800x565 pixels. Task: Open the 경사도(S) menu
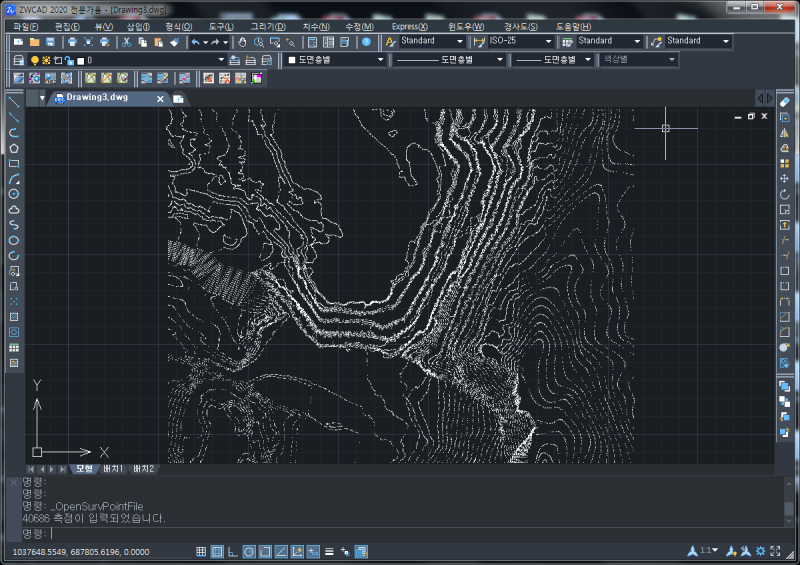coord(520,26)
